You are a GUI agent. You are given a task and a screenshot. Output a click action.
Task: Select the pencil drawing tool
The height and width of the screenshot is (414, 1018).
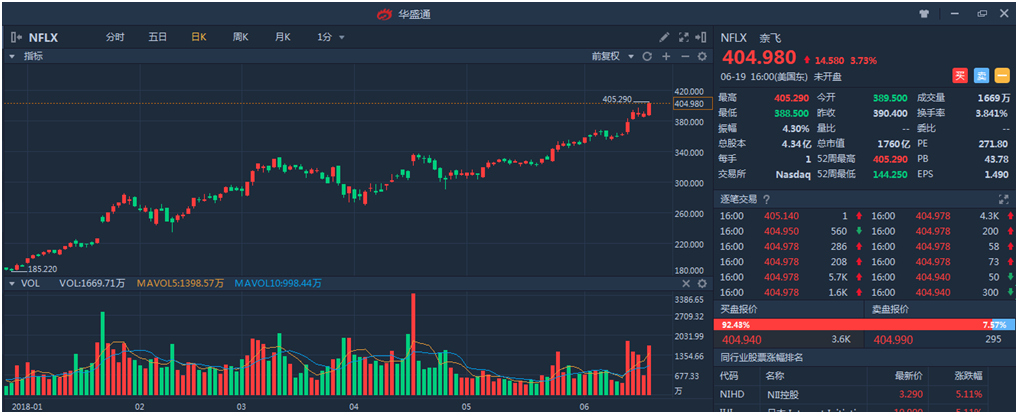(x=664, y=38)
